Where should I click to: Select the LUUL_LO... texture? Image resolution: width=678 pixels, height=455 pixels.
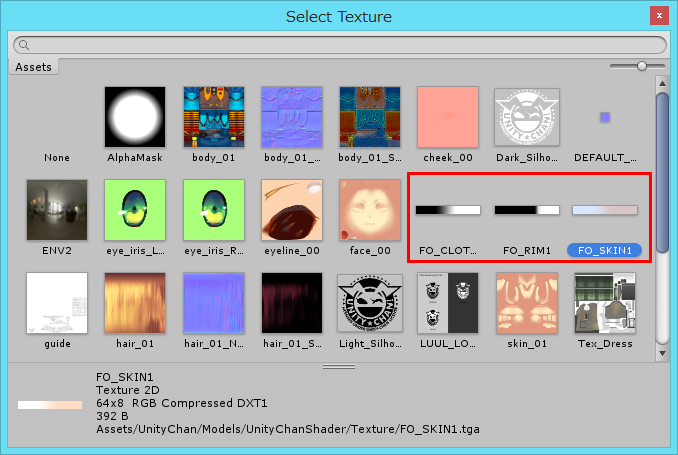tap(448, 303)
